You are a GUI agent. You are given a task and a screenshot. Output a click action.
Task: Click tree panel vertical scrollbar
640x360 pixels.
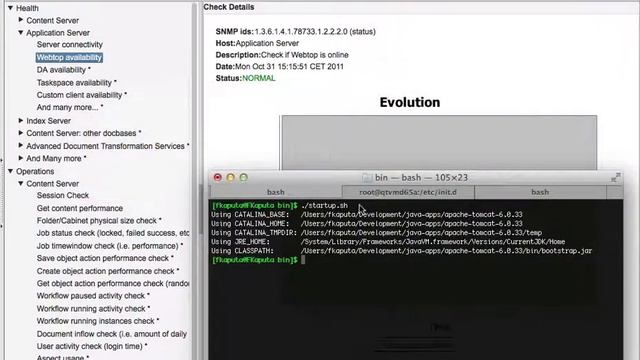[x=194, y=180]
